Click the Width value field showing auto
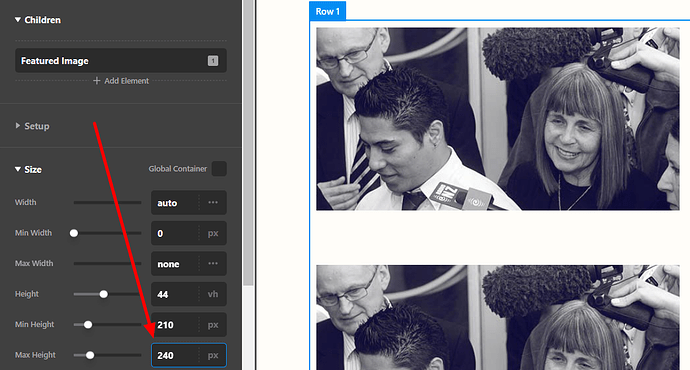The height and width of the screenshot is (370, 690). point(175,203)
